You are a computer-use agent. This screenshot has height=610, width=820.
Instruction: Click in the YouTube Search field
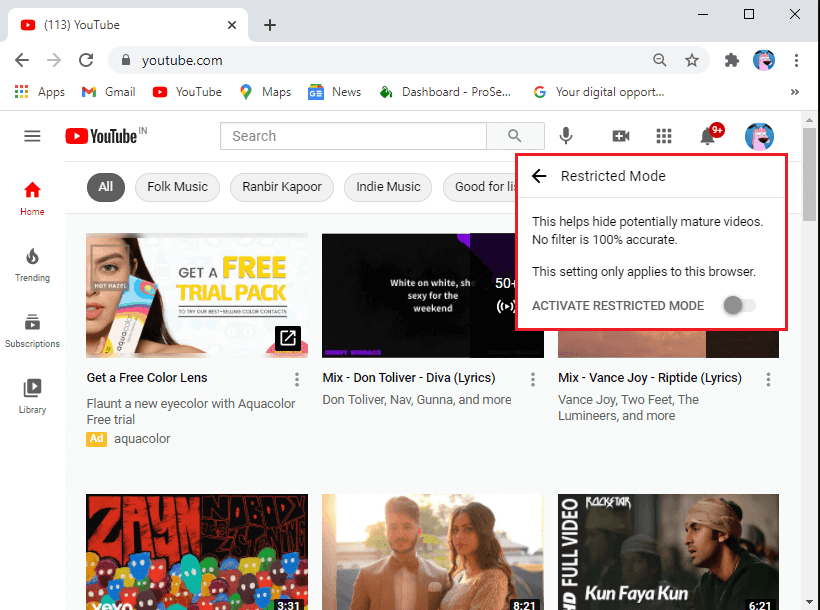354,136
